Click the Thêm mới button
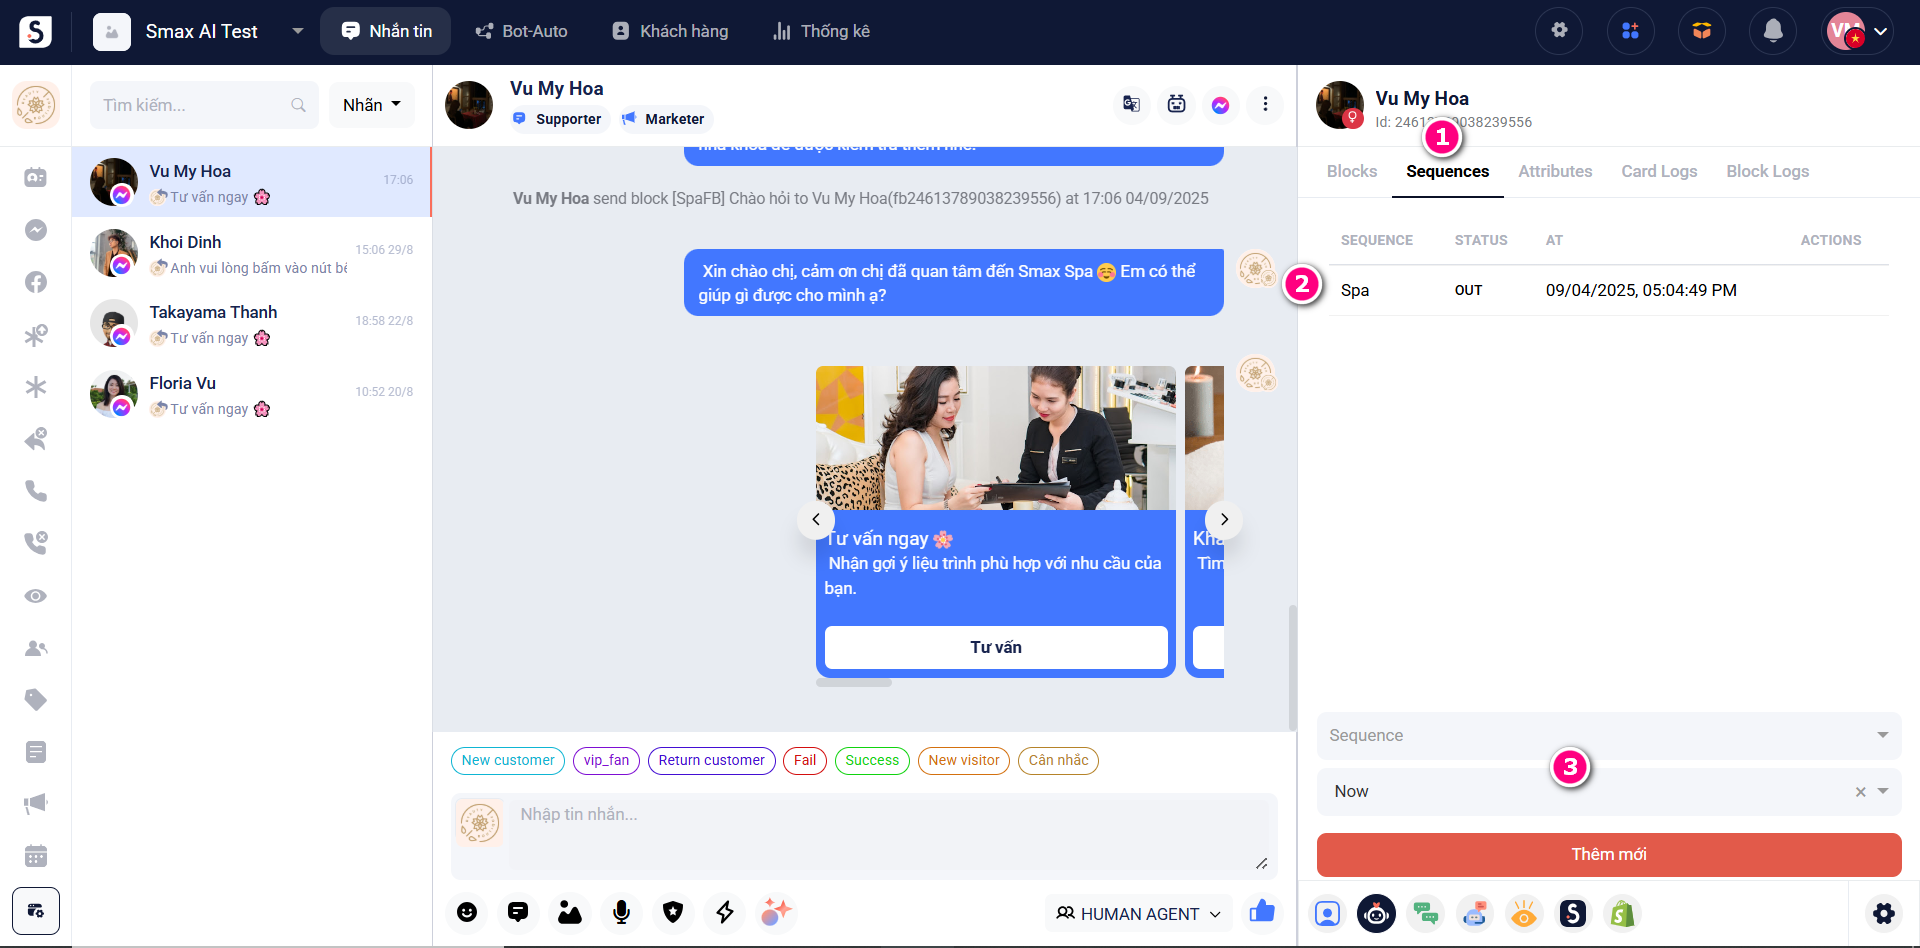This screenshot has width=1920, height=948. 1608,854
